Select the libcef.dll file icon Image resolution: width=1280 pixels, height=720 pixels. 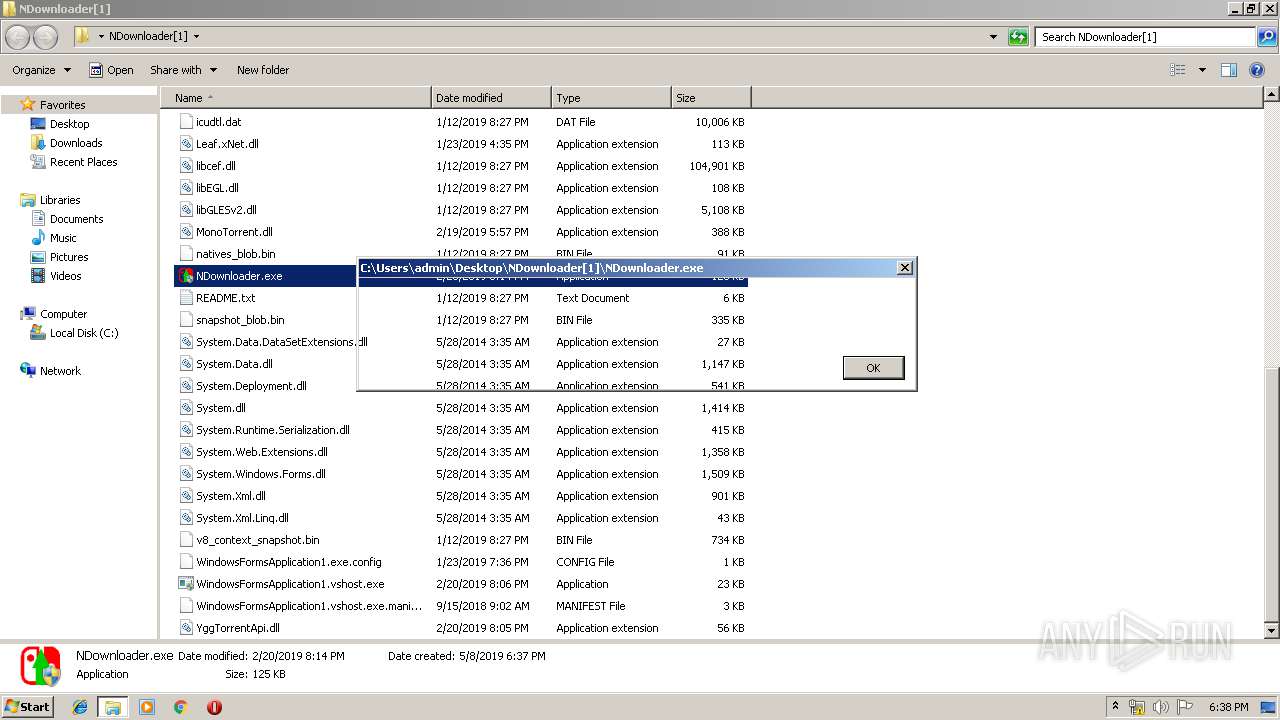185,166
